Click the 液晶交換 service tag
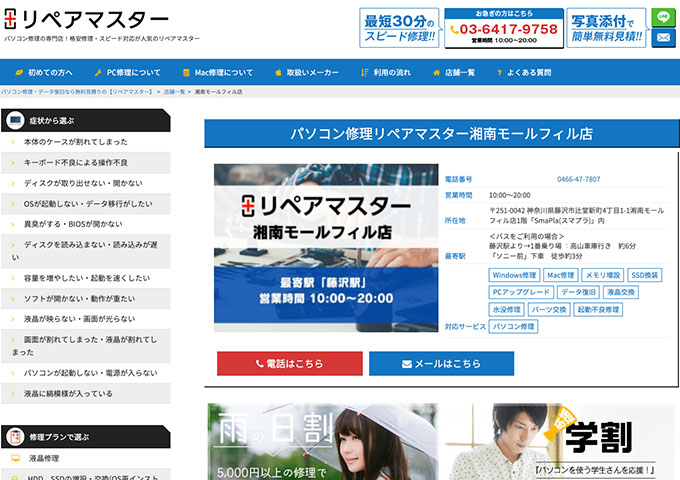This screenshot has height=480, width=680. [x=621, y=292]
